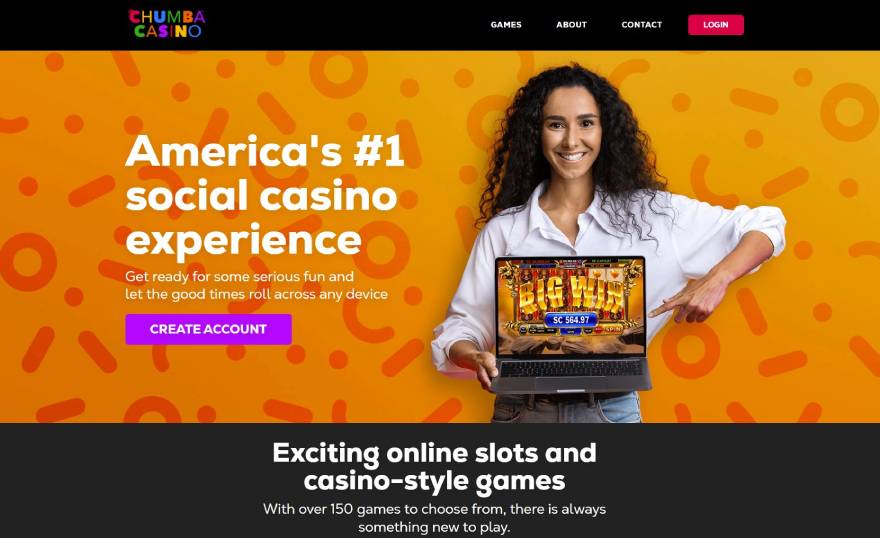Click the BIG WIN text on laptop screen
The width and height of the screenshot is (880, 538).
point(570,295)
